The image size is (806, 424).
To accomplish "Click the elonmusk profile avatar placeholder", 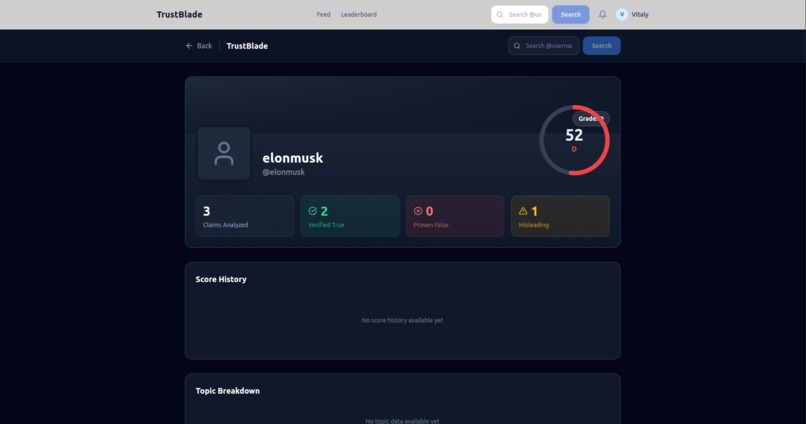I will pos(224,153).
